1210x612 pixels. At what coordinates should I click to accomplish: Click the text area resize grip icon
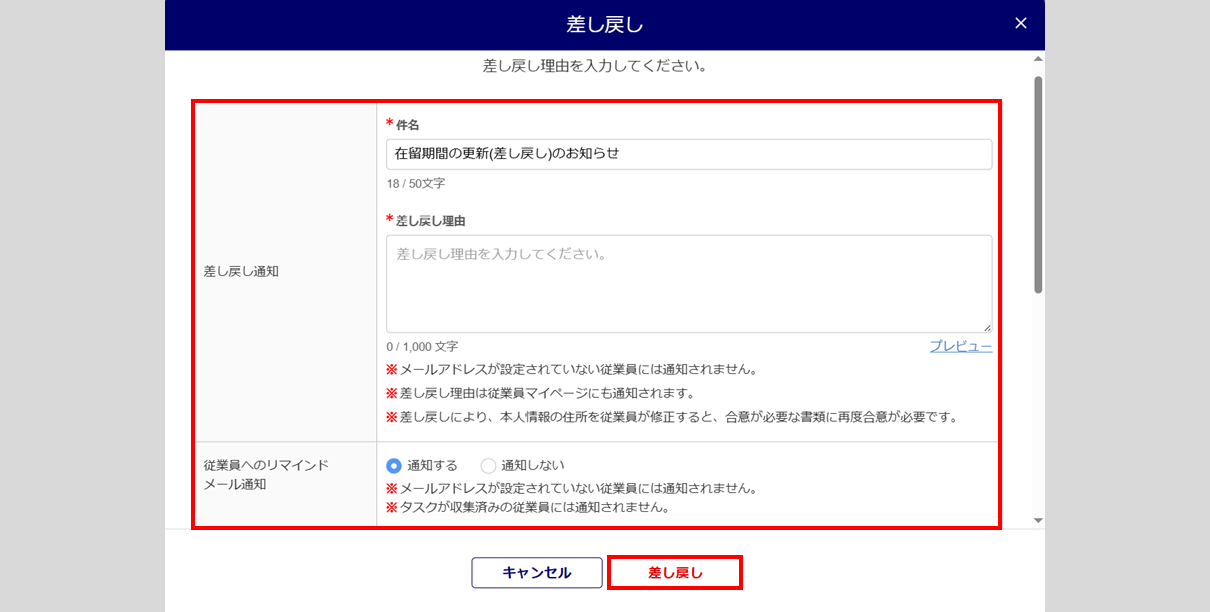tap(986, 327)
